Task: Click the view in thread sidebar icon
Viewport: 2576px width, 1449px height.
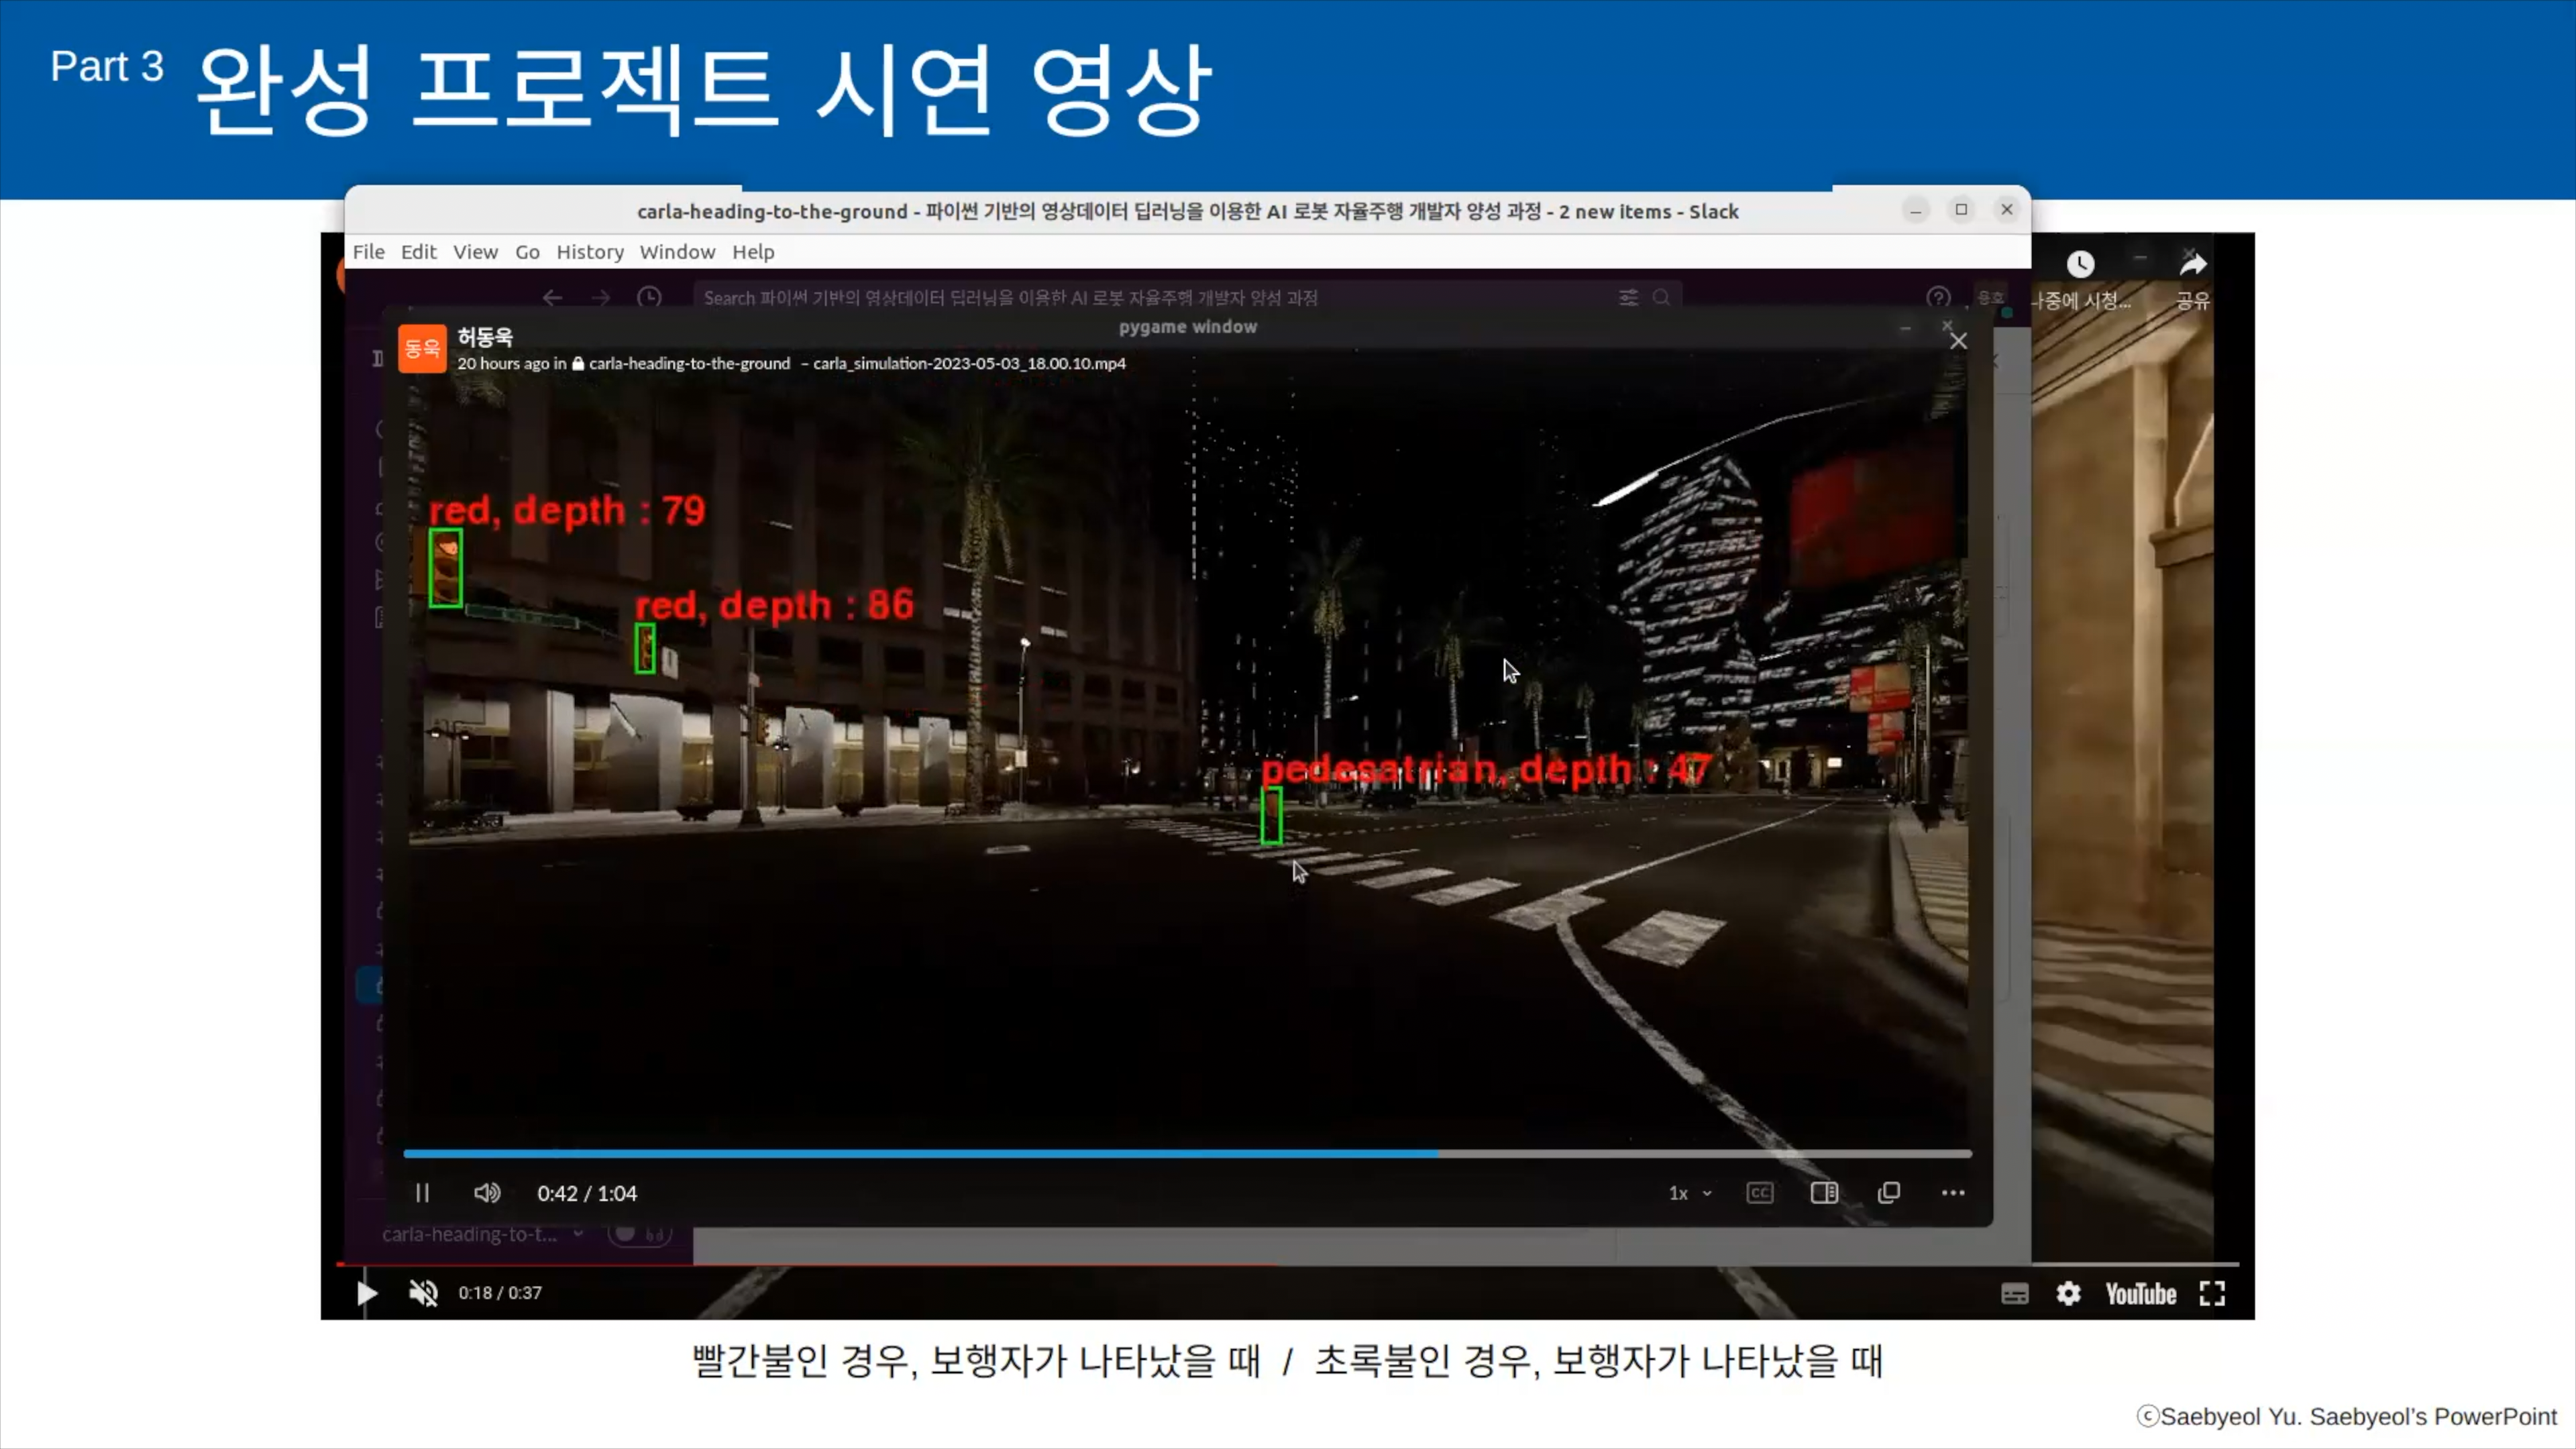Action: tap(1824, 1193)
